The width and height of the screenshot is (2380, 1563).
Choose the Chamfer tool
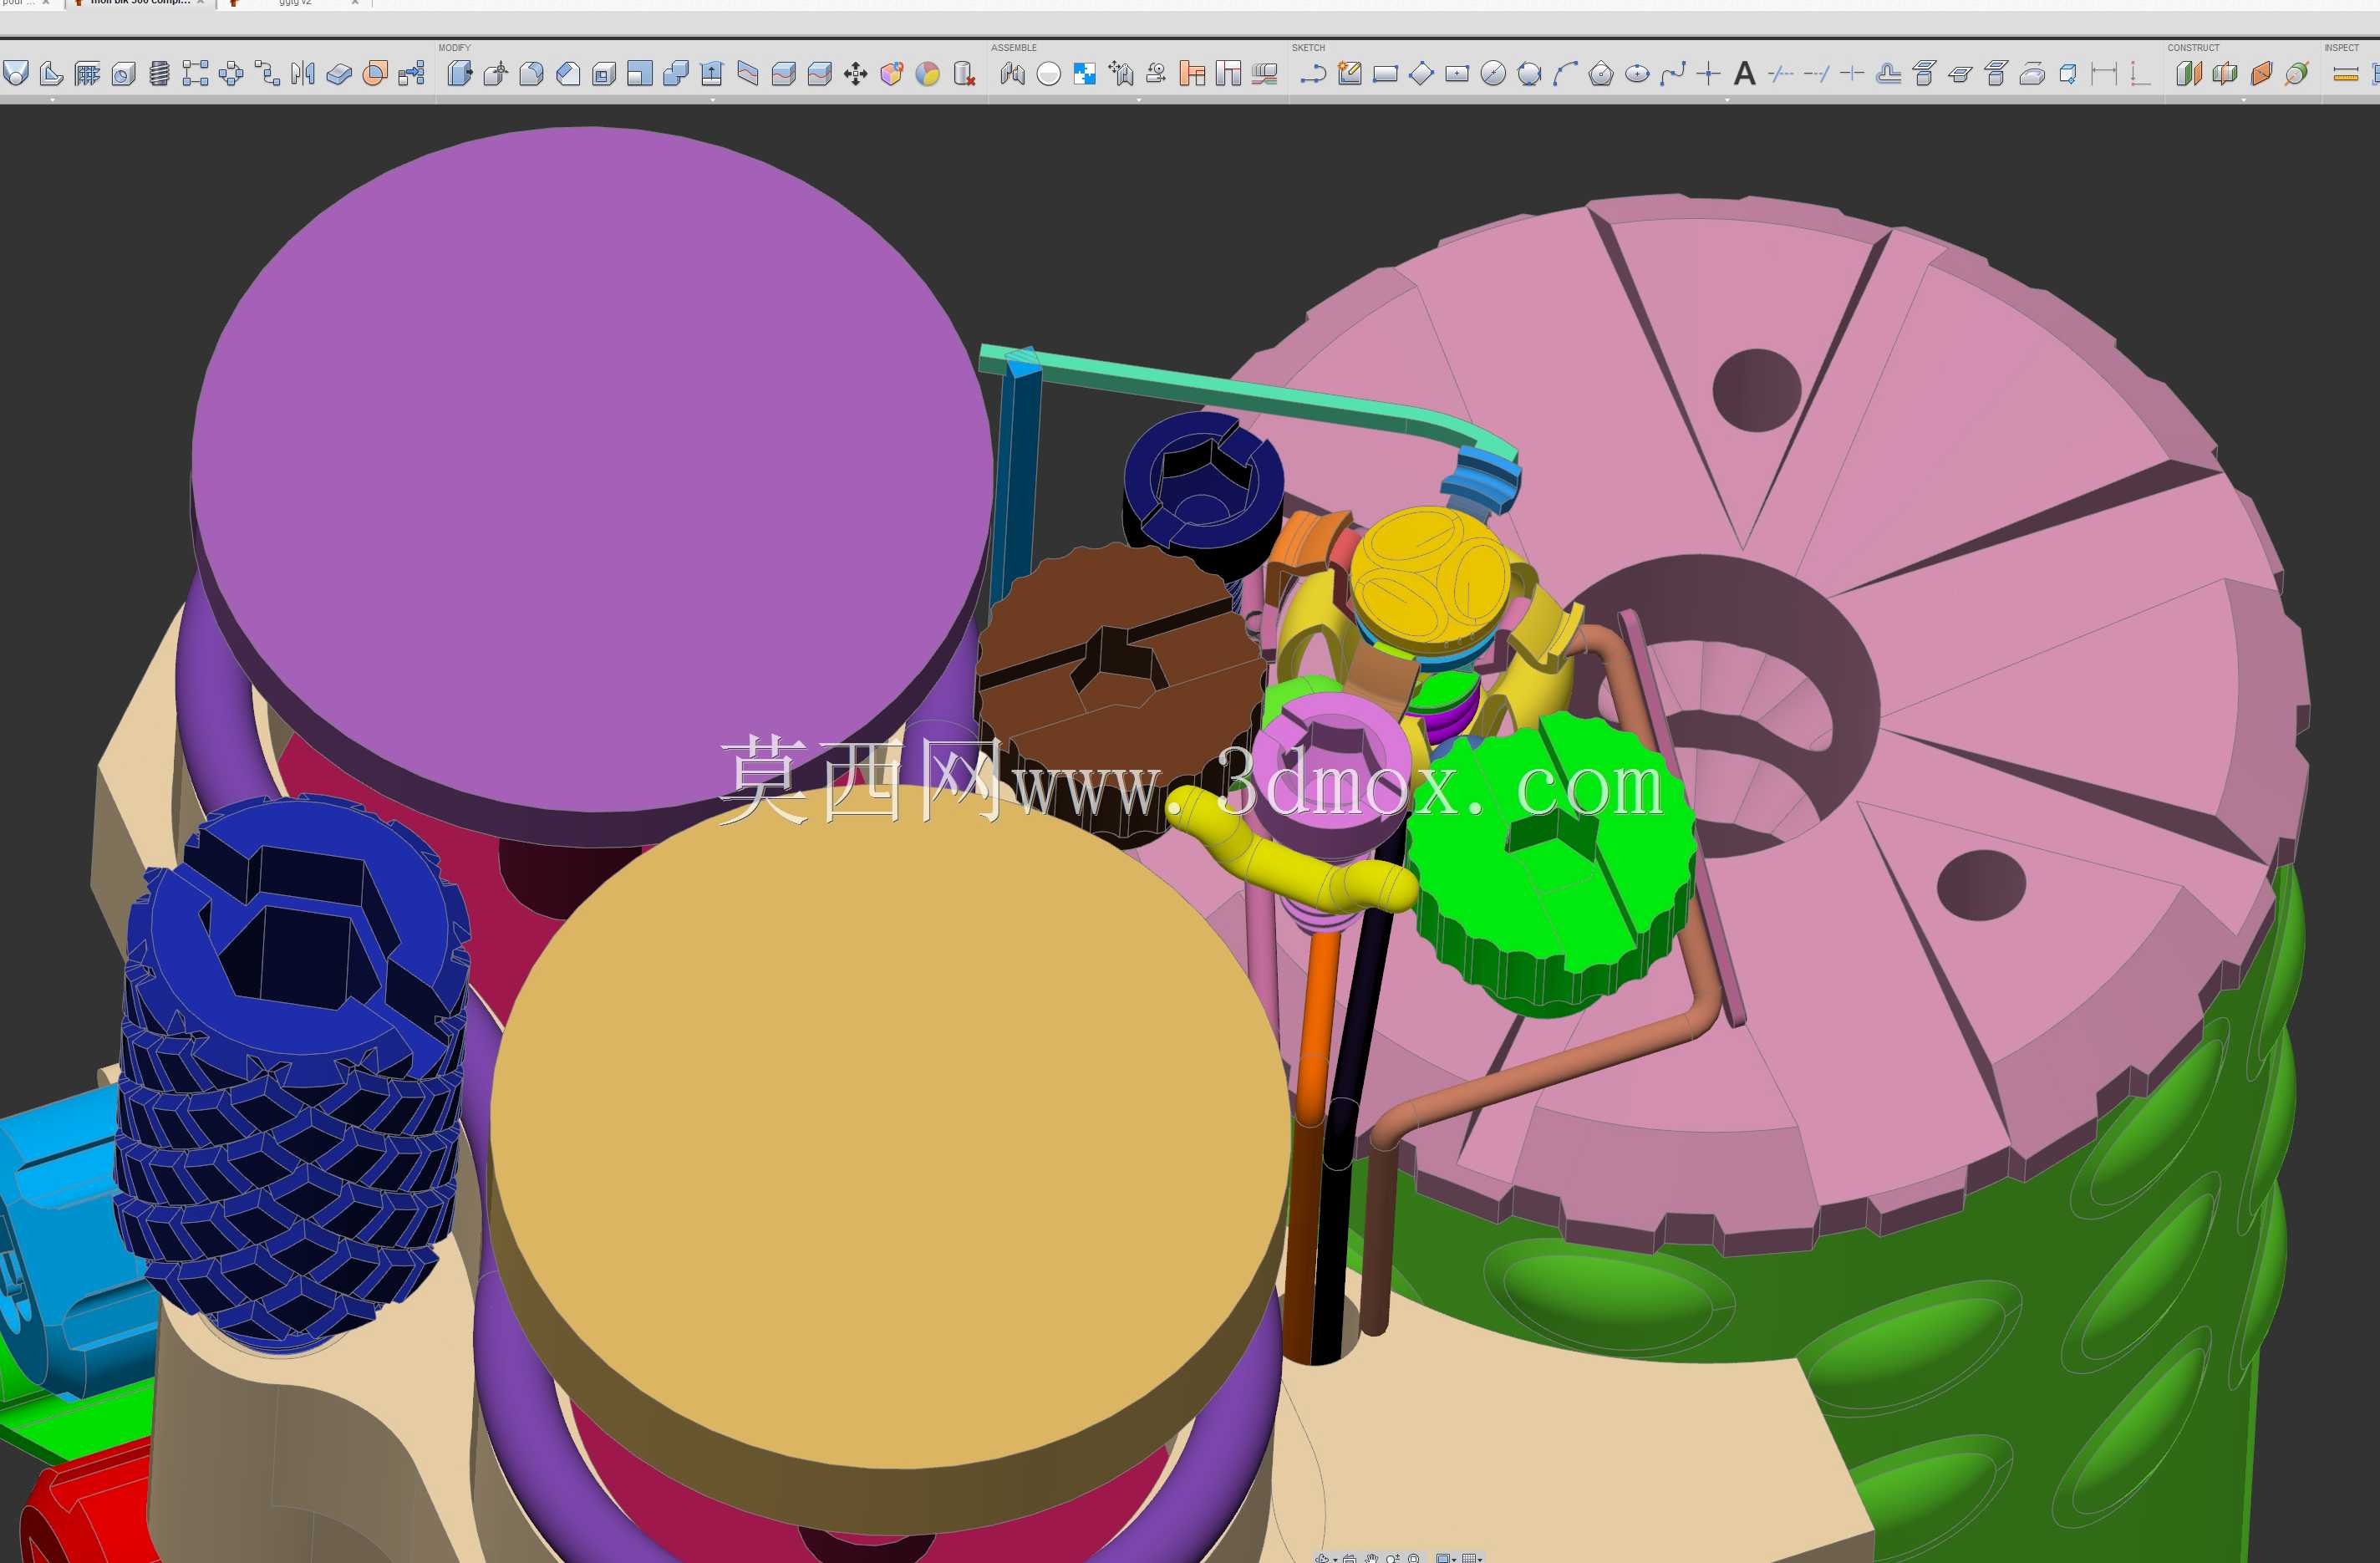click(568, 73)
